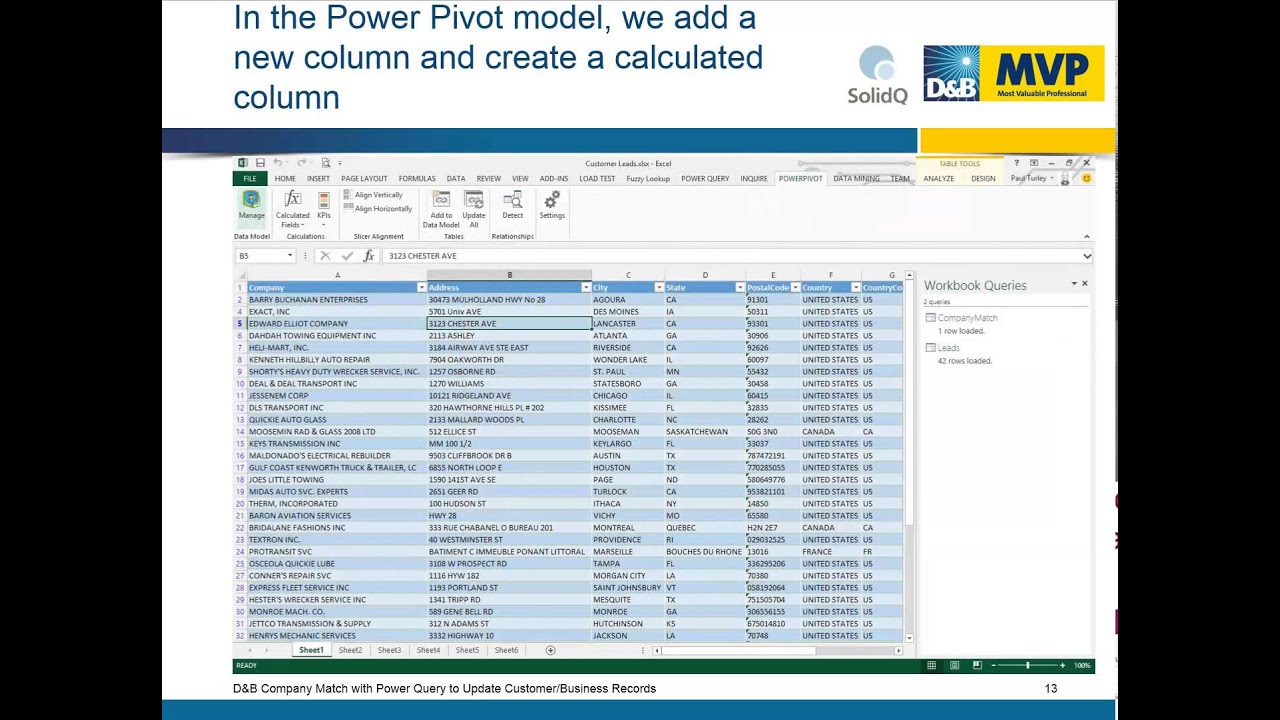Switch to the DATA MINING ribbon tab
The image size is (1280, 720).
pos(857,179)
